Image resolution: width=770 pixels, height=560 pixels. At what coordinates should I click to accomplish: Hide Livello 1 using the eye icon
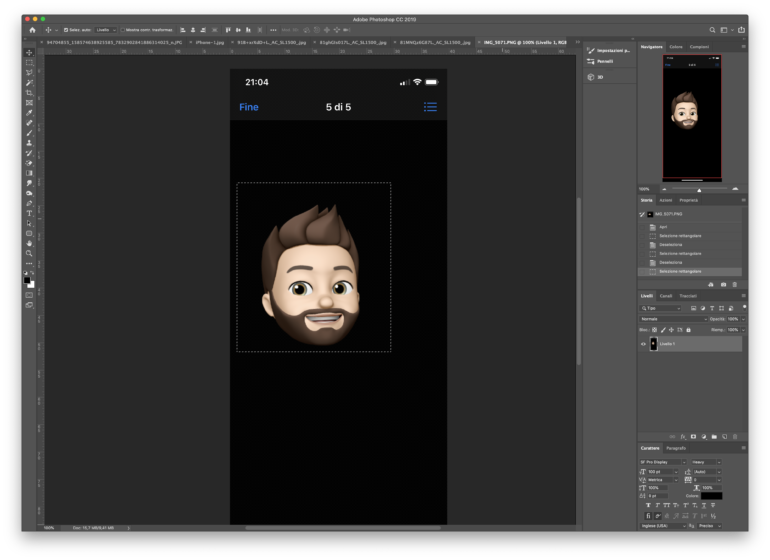click(643, 344)
